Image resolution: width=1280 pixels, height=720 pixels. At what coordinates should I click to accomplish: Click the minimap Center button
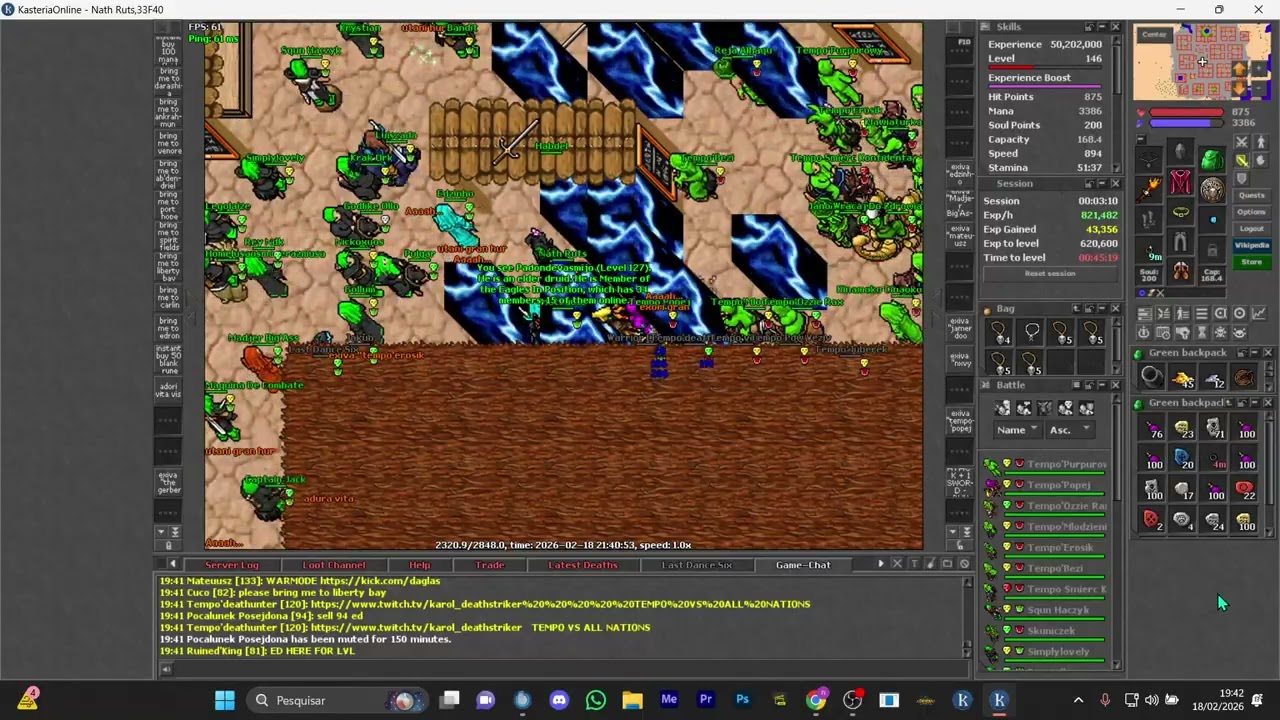[x=1154, y=35]
